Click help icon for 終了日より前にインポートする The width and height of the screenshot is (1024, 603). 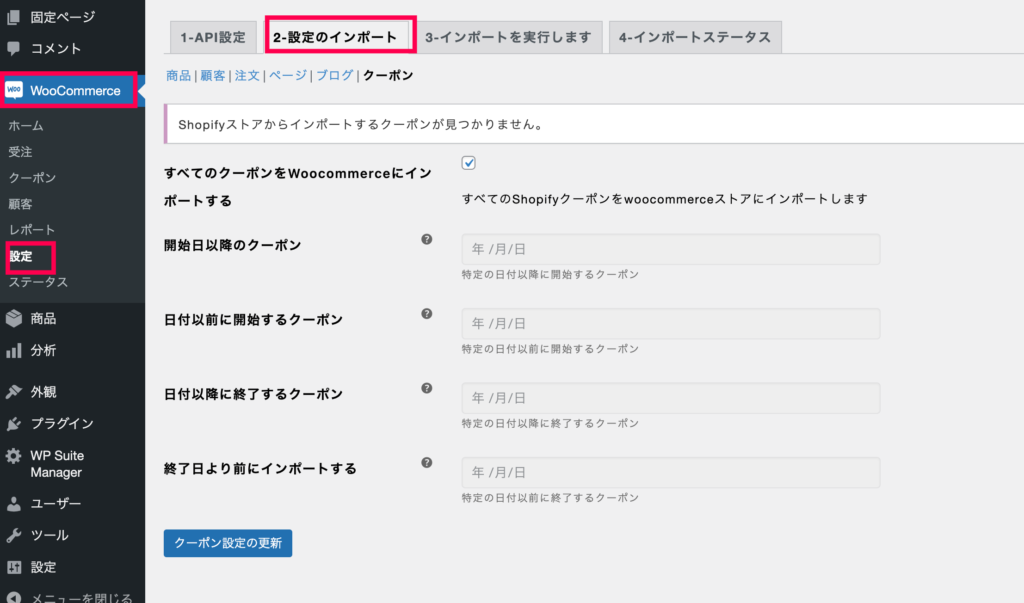click(x=426, y=463)
